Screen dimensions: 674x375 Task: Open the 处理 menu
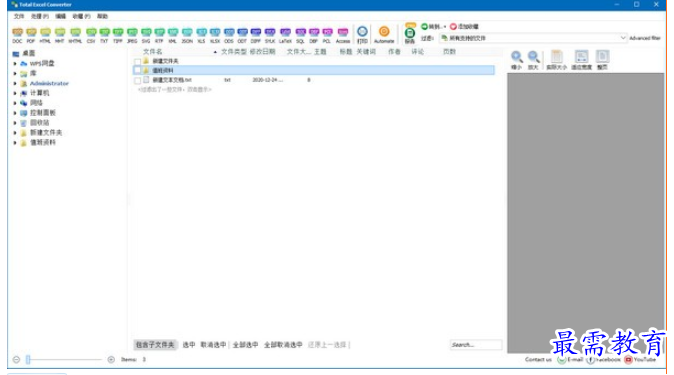40,16
